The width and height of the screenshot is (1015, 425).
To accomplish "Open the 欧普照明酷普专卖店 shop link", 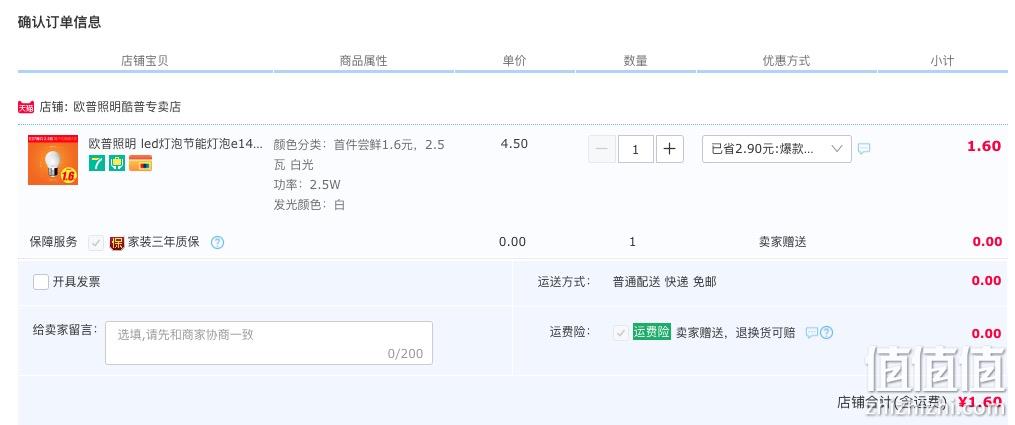I will click(x=127, y=107).
